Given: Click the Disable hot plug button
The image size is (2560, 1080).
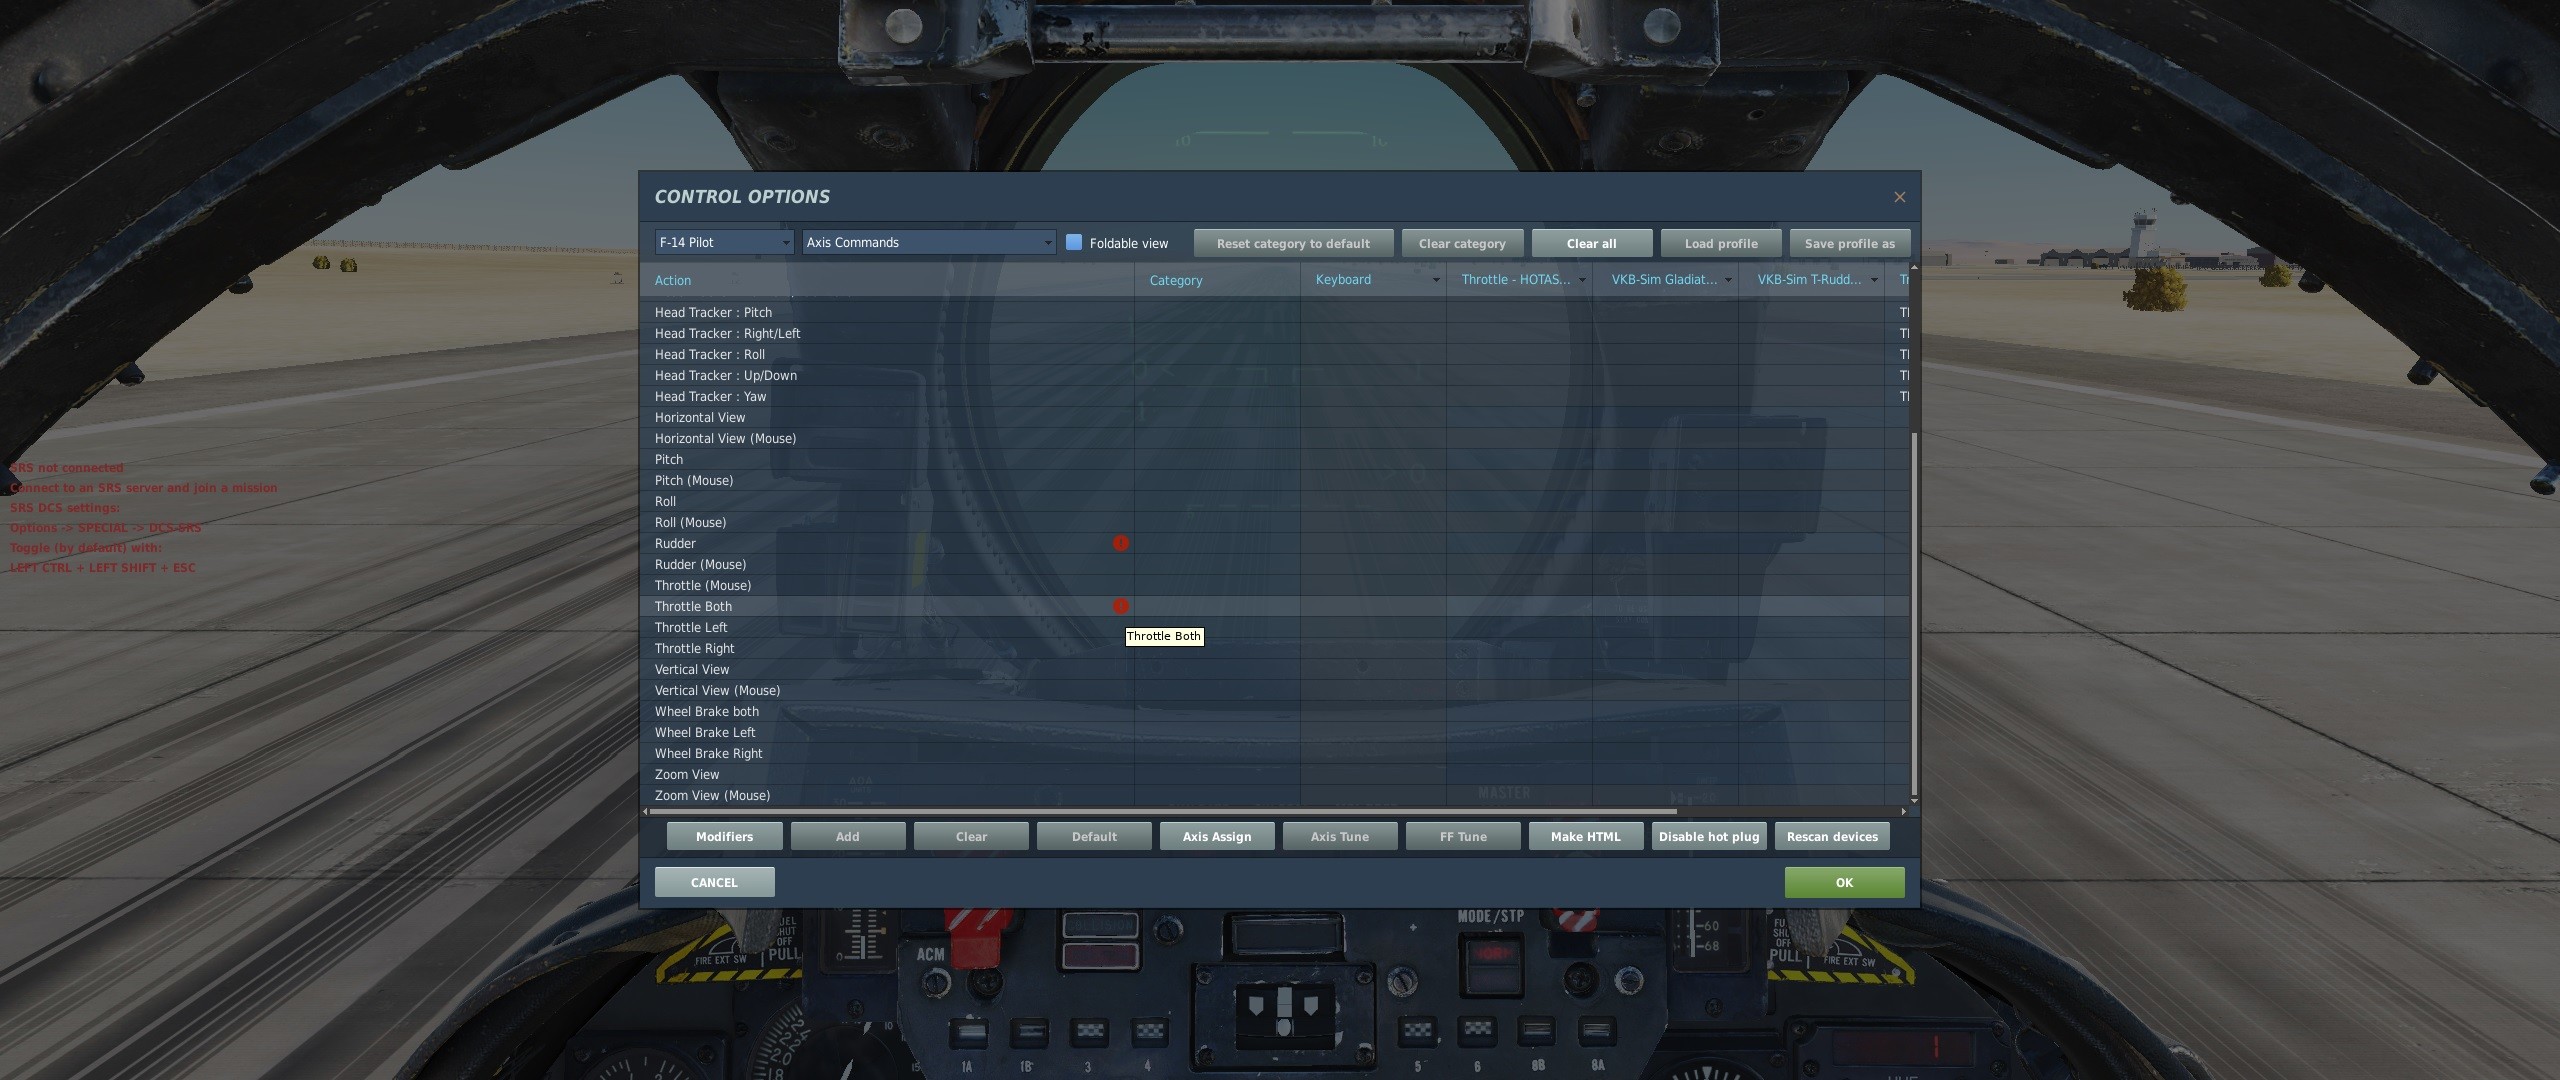Looking at the screenshot, I should coord(1709,836).
